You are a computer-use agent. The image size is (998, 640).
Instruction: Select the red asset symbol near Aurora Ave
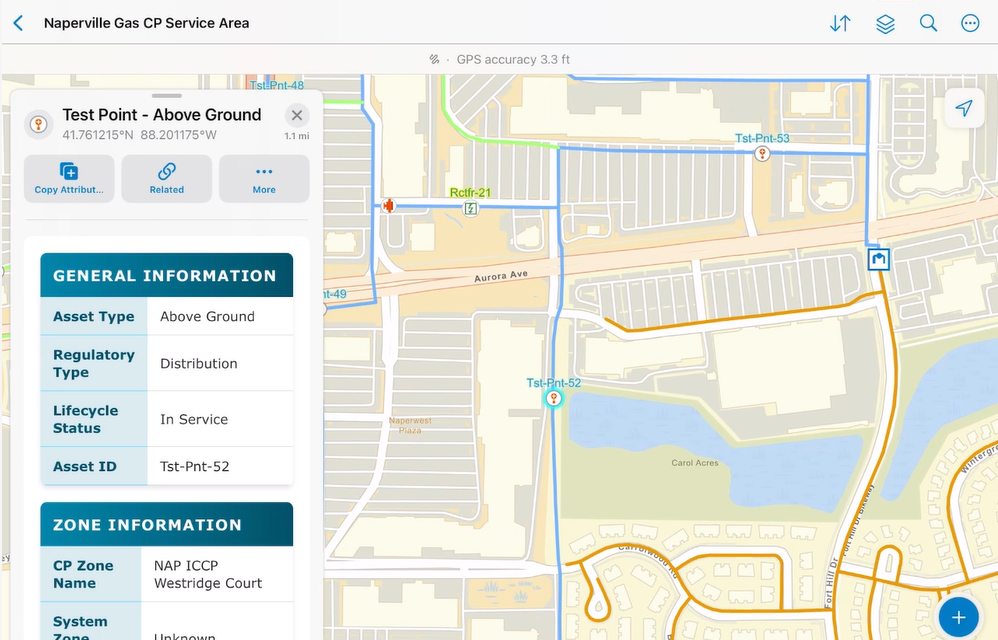389,205
